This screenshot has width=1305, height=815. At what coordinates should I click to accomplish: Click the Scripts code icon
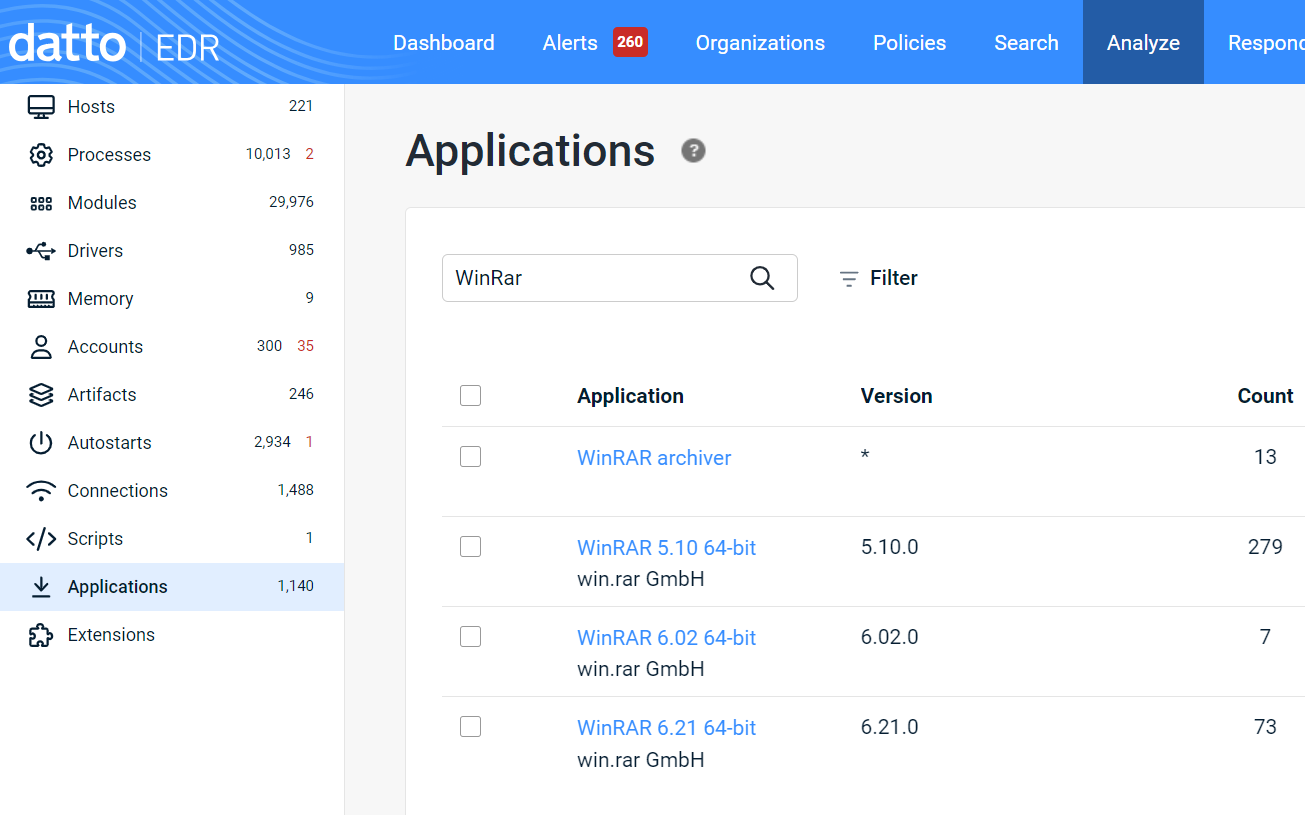click(41, 539)
